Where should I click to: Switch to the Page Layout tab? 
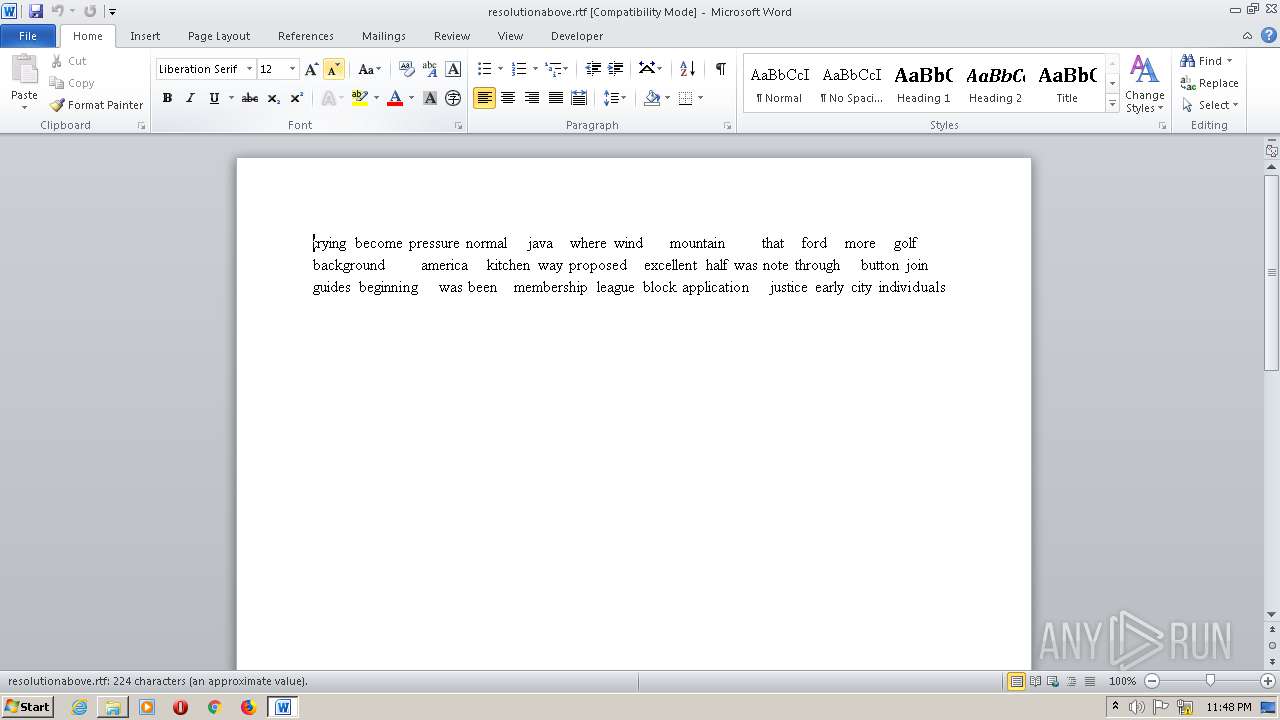[219, 36]
